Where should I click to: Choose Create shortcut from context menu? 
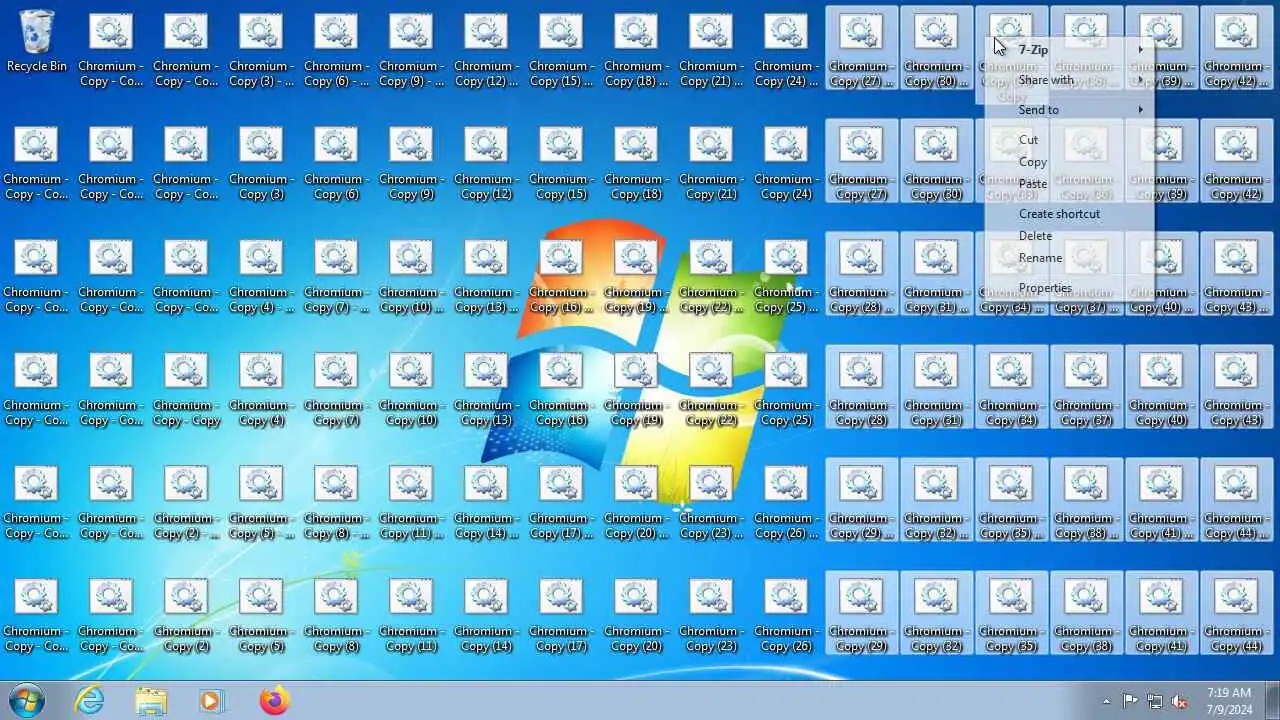pyautogui.click(x=1069, y=214)
